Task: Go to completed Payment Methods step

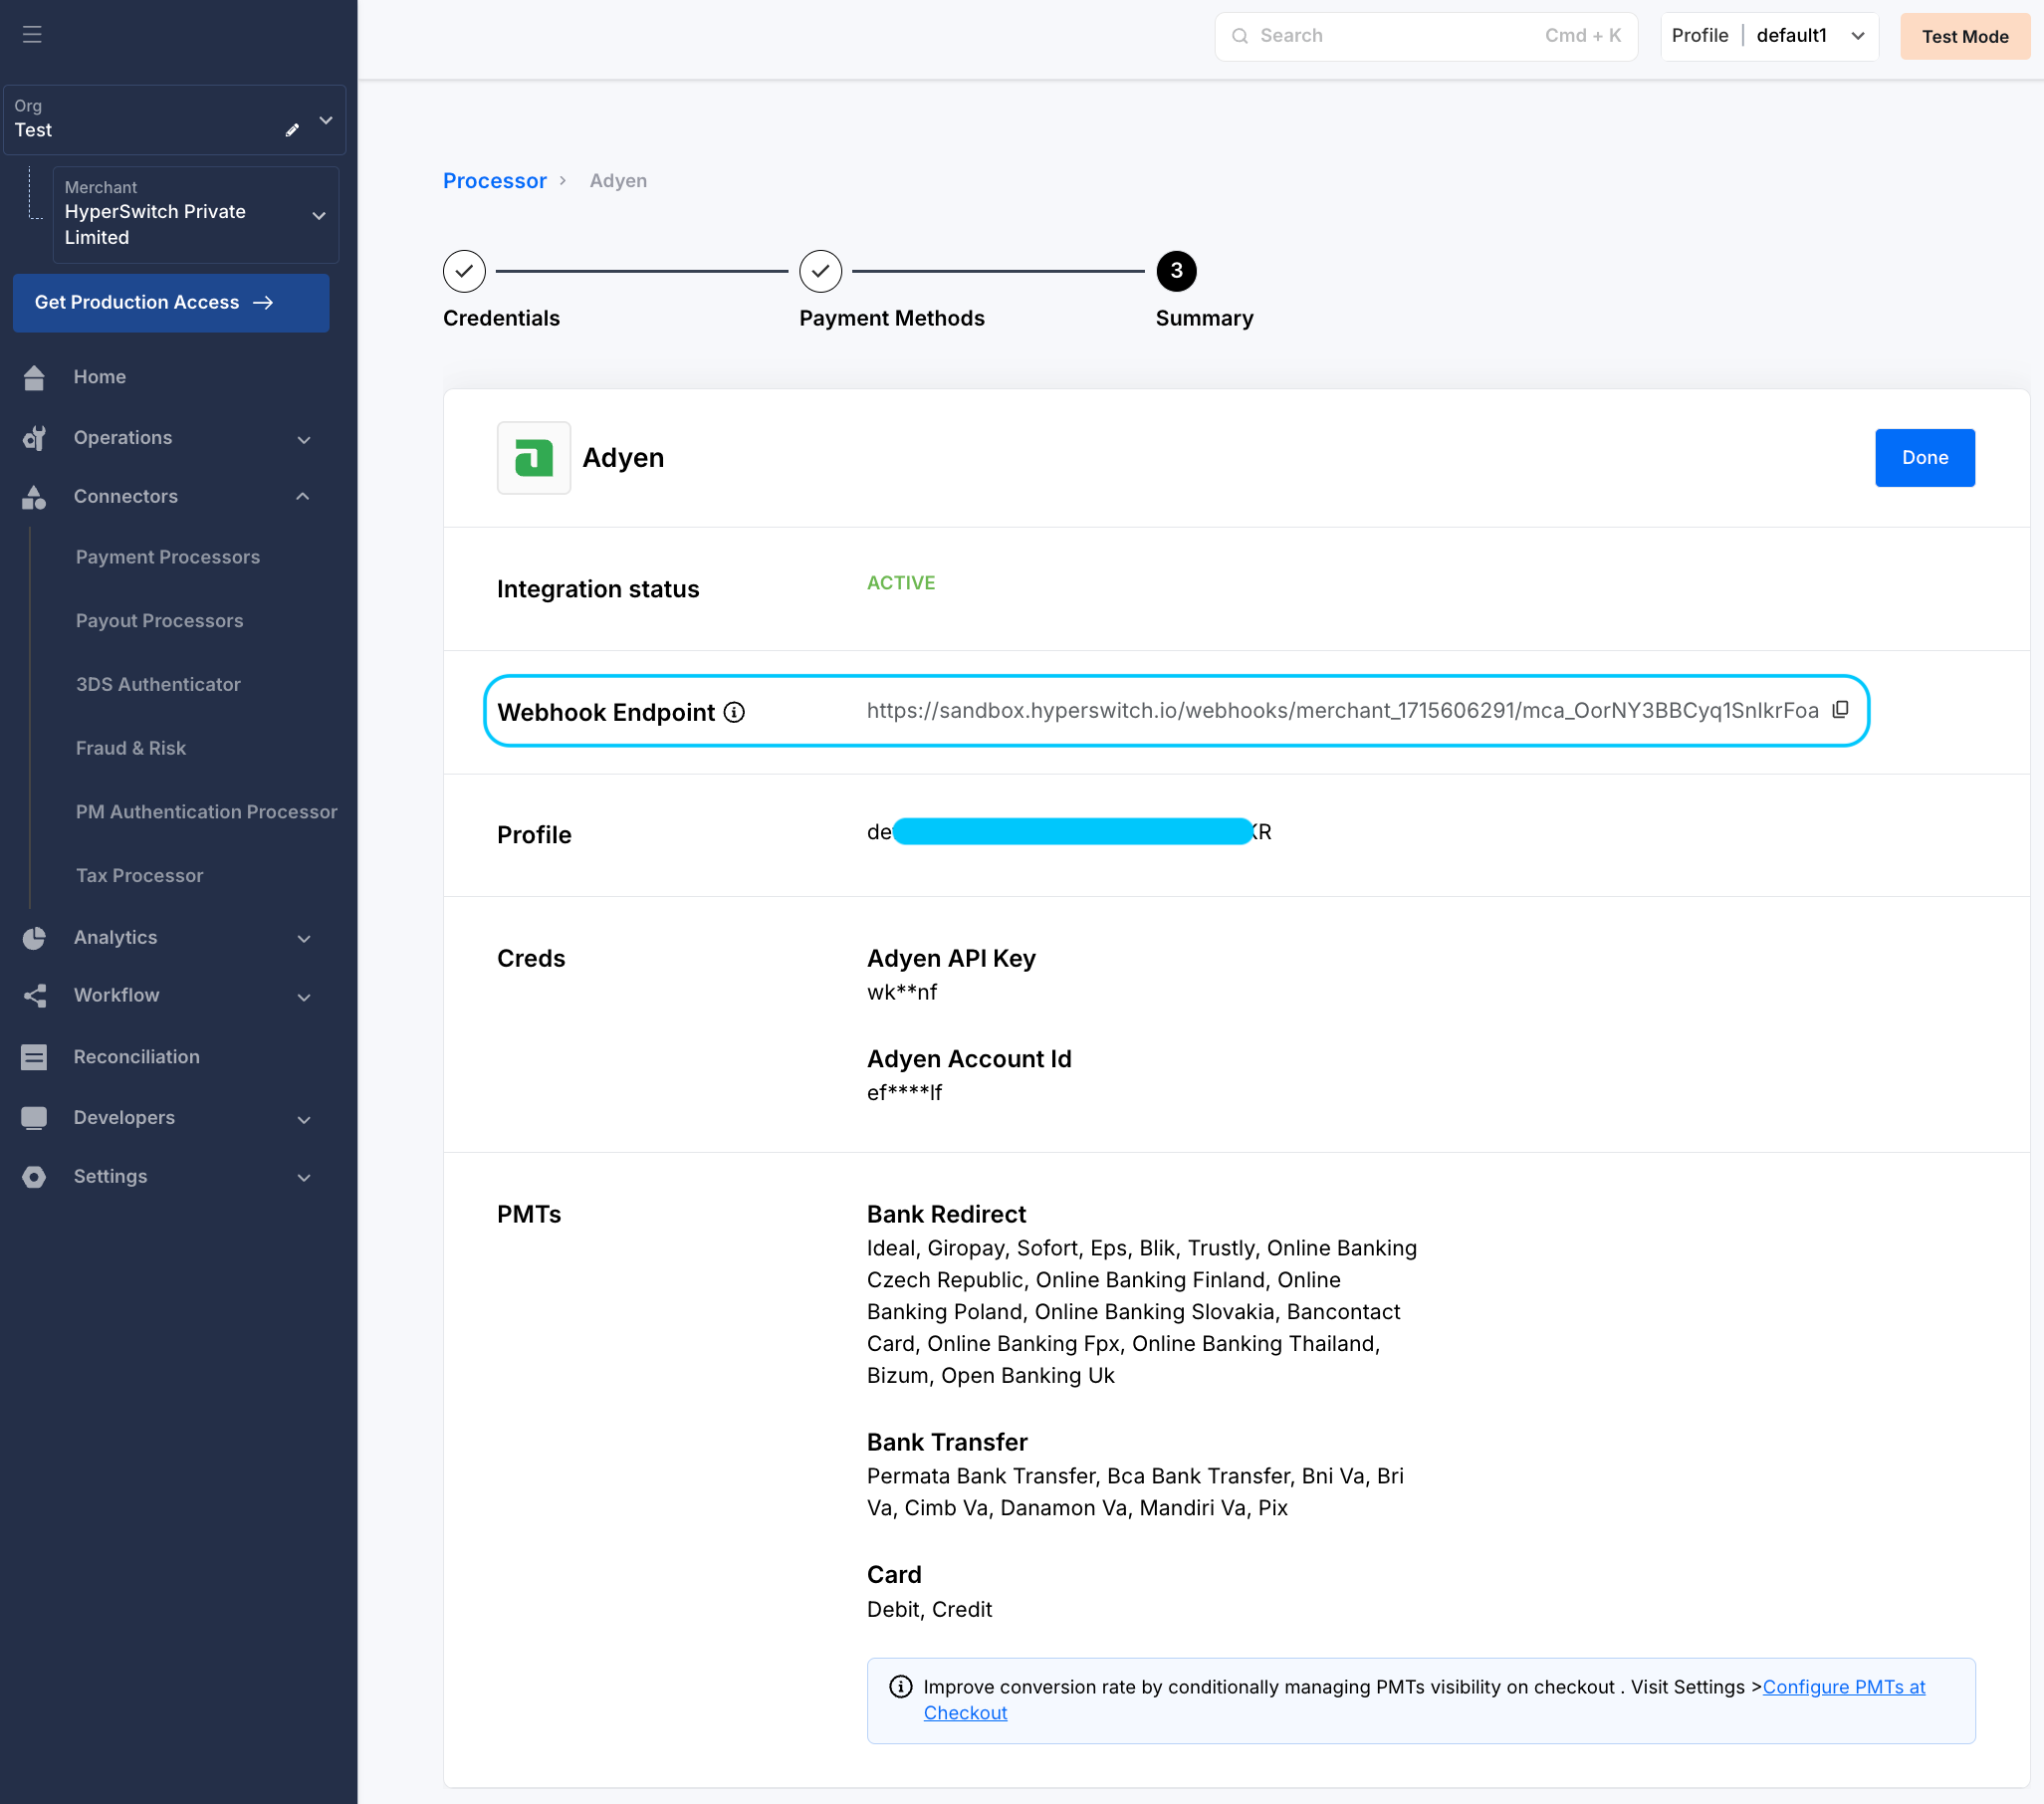Action: click(x=820, y=271)
